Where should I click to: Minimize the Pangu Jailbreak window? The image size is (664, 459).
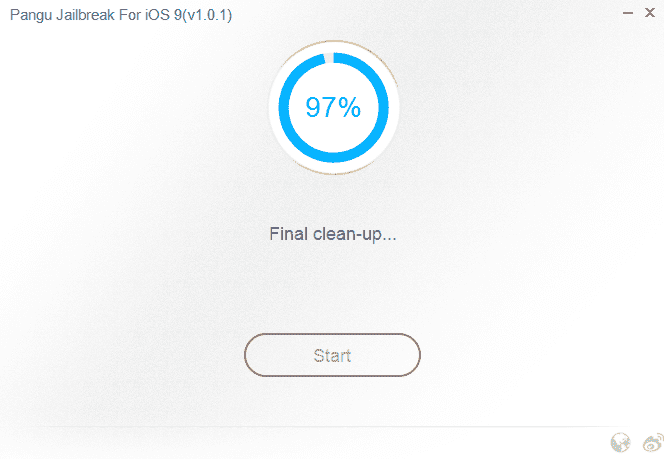(x=628, y=13)
